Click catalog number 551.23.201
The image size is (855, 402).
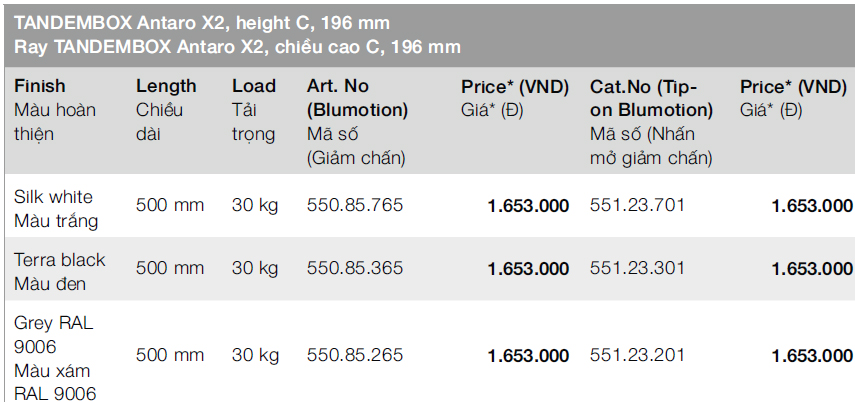coord(637,356)
